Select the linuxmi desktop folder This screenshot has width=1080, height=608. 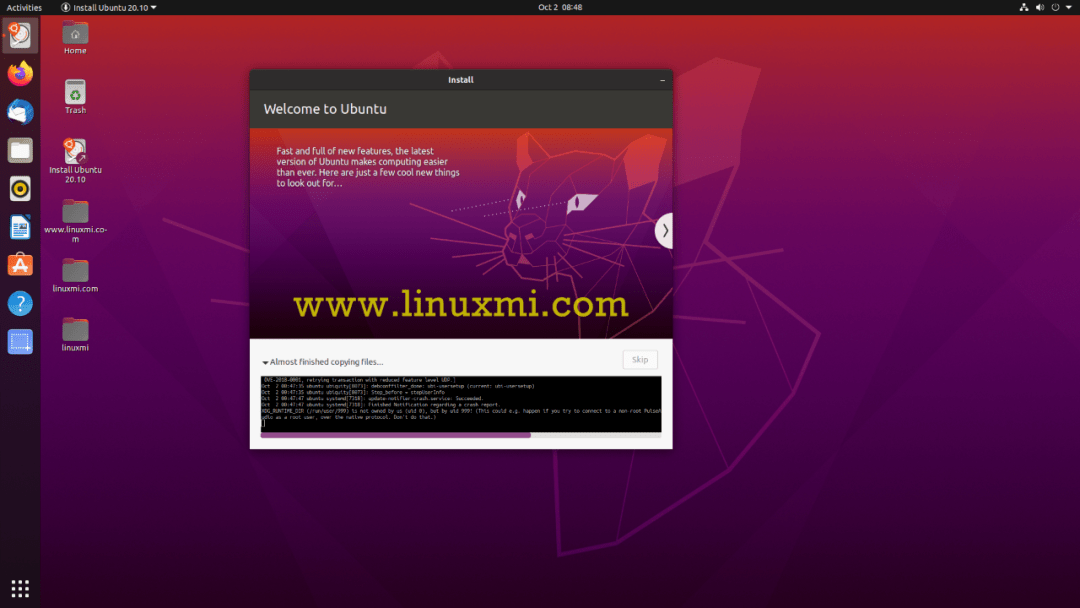[x=75, y=335]
